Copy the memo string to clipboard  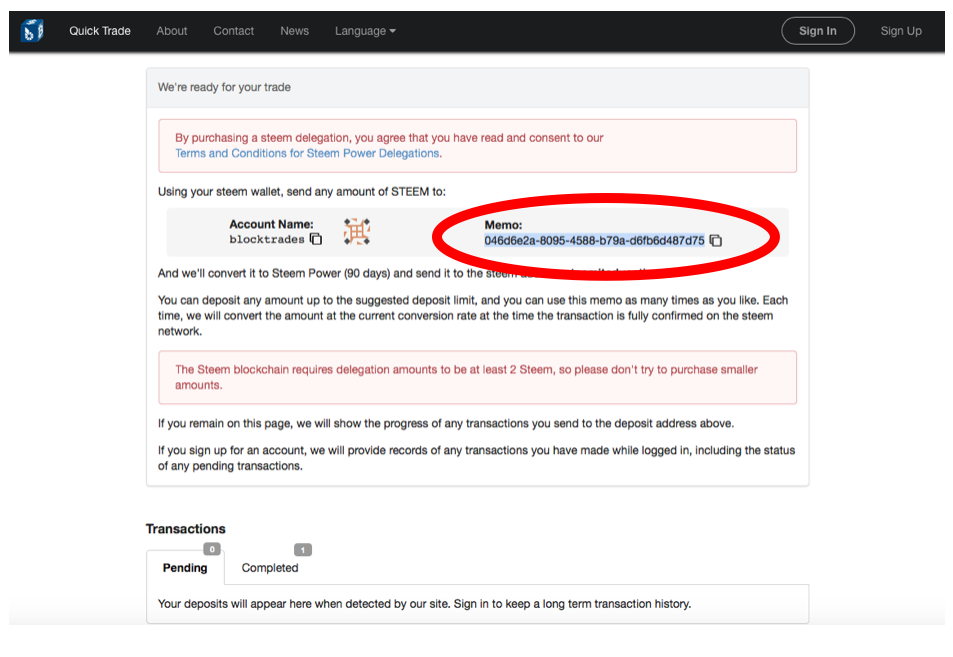(x=716, y=241)
